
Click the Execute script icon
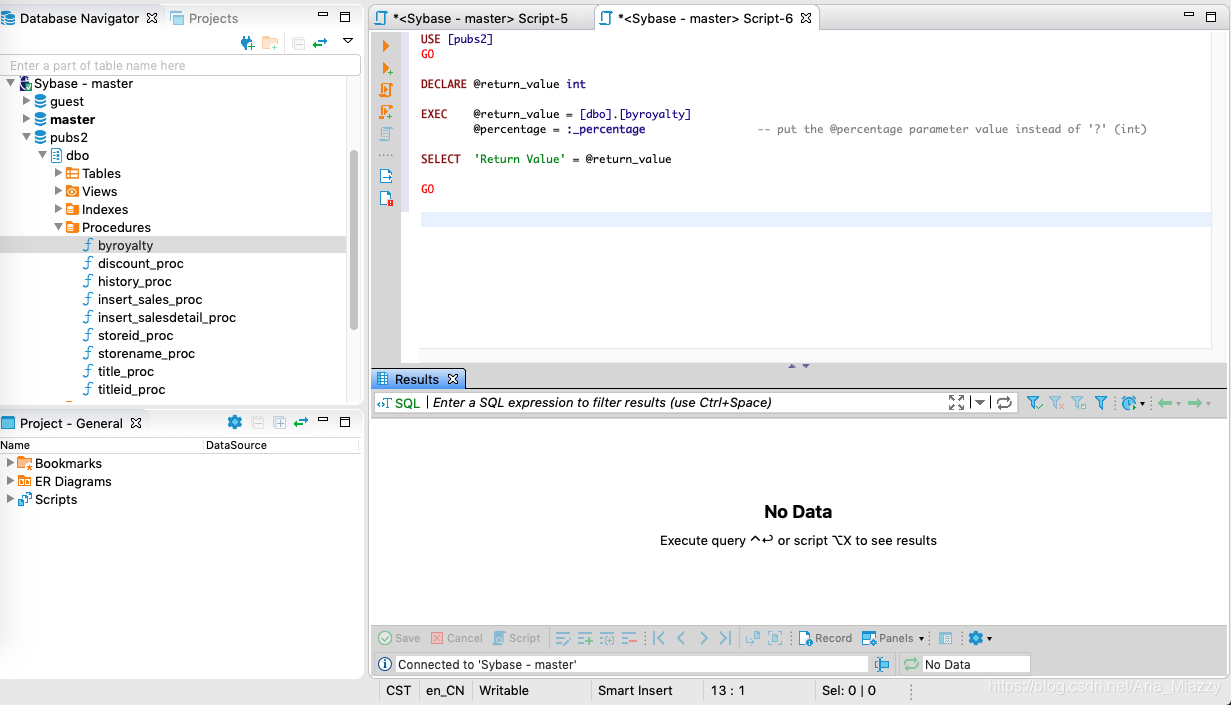[386, 90]
